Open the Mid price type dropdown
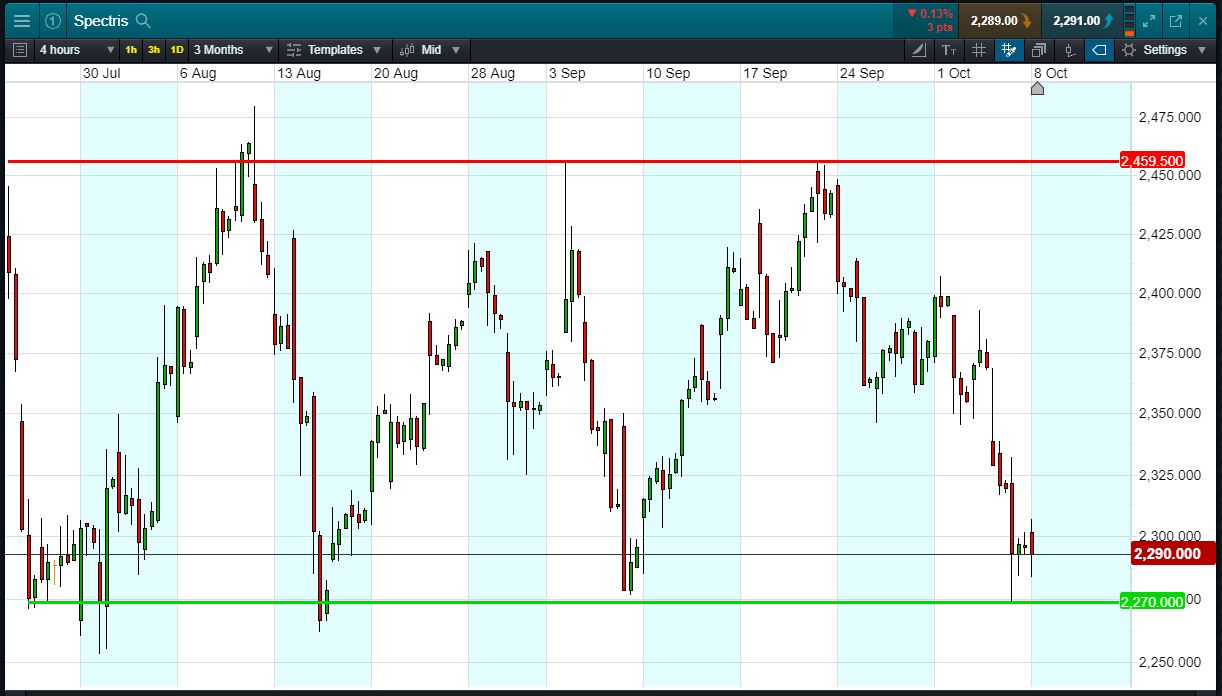The width and height of the screenshot is (1222, 696). click(x=432, y=50)
